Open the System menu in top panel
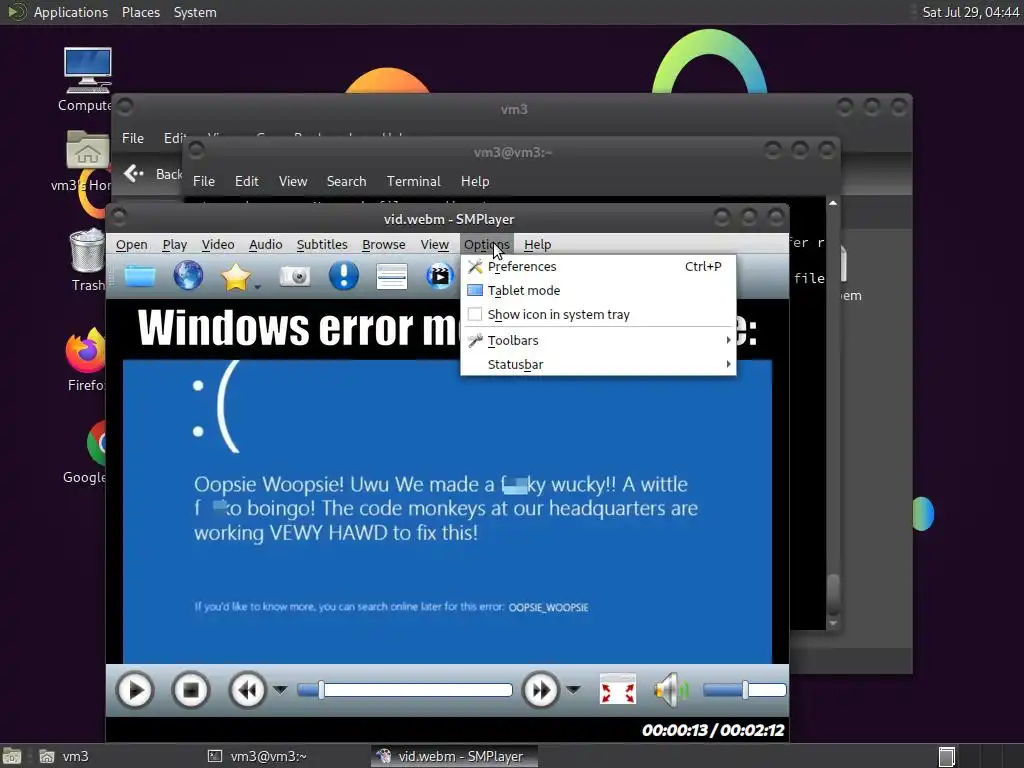Viewport: 1024px width, 768px height. (x=195, y=12)
